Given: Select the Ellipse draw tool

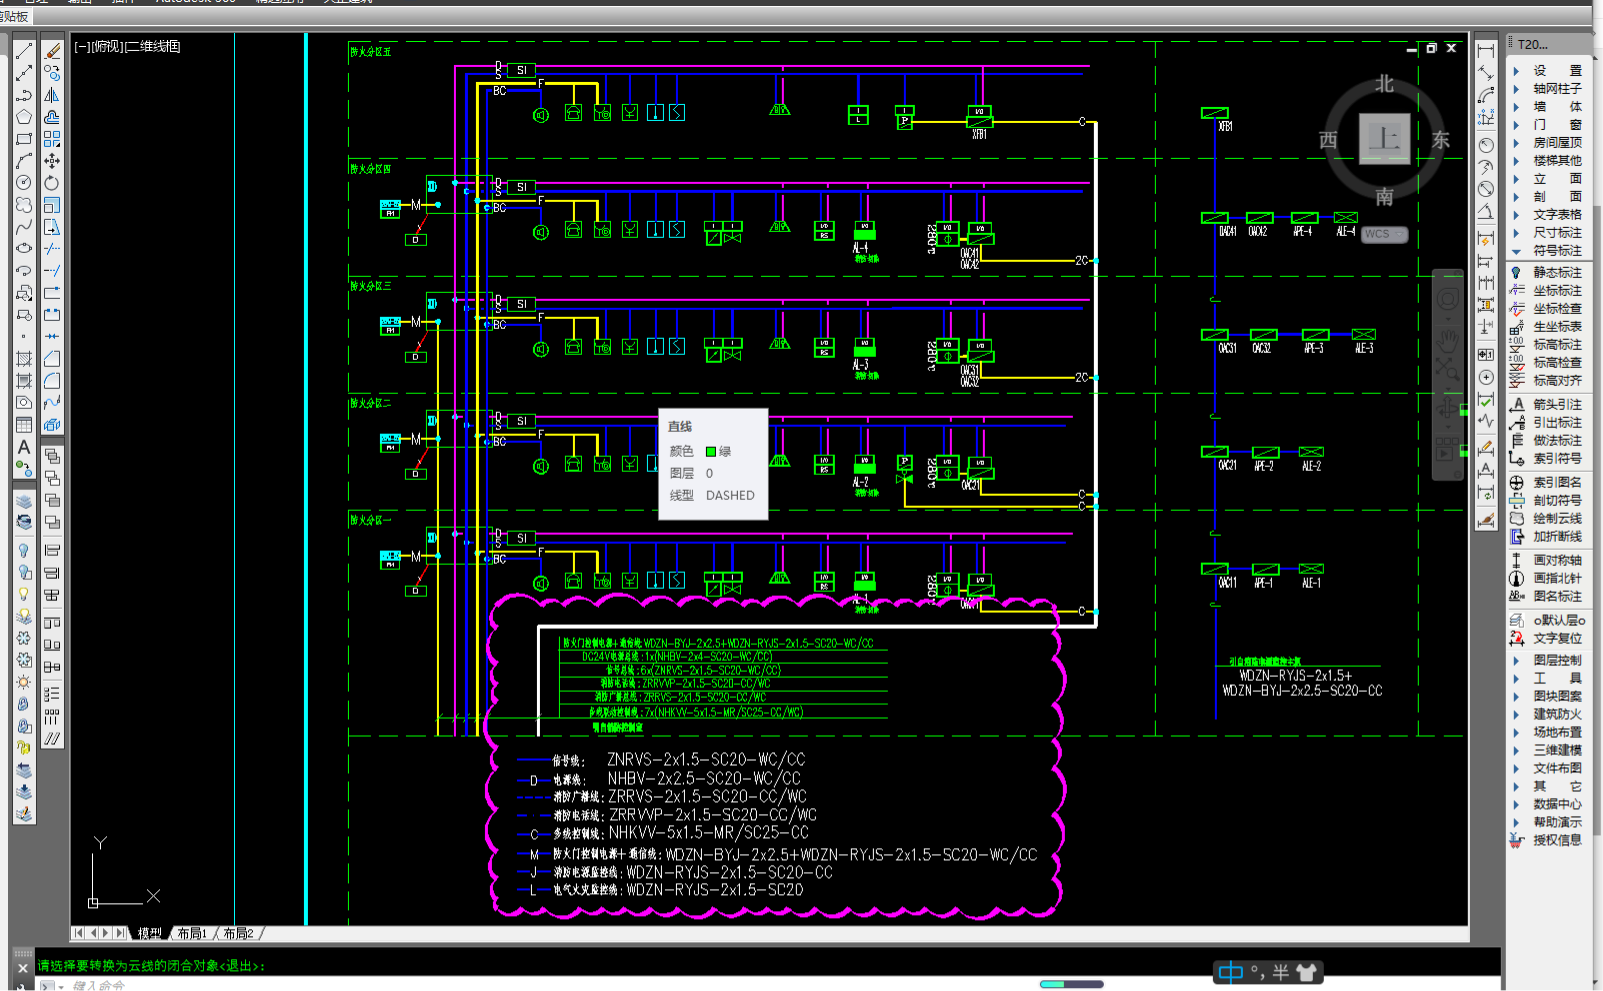Looking at the screenshot, I should tap(24, 249).
